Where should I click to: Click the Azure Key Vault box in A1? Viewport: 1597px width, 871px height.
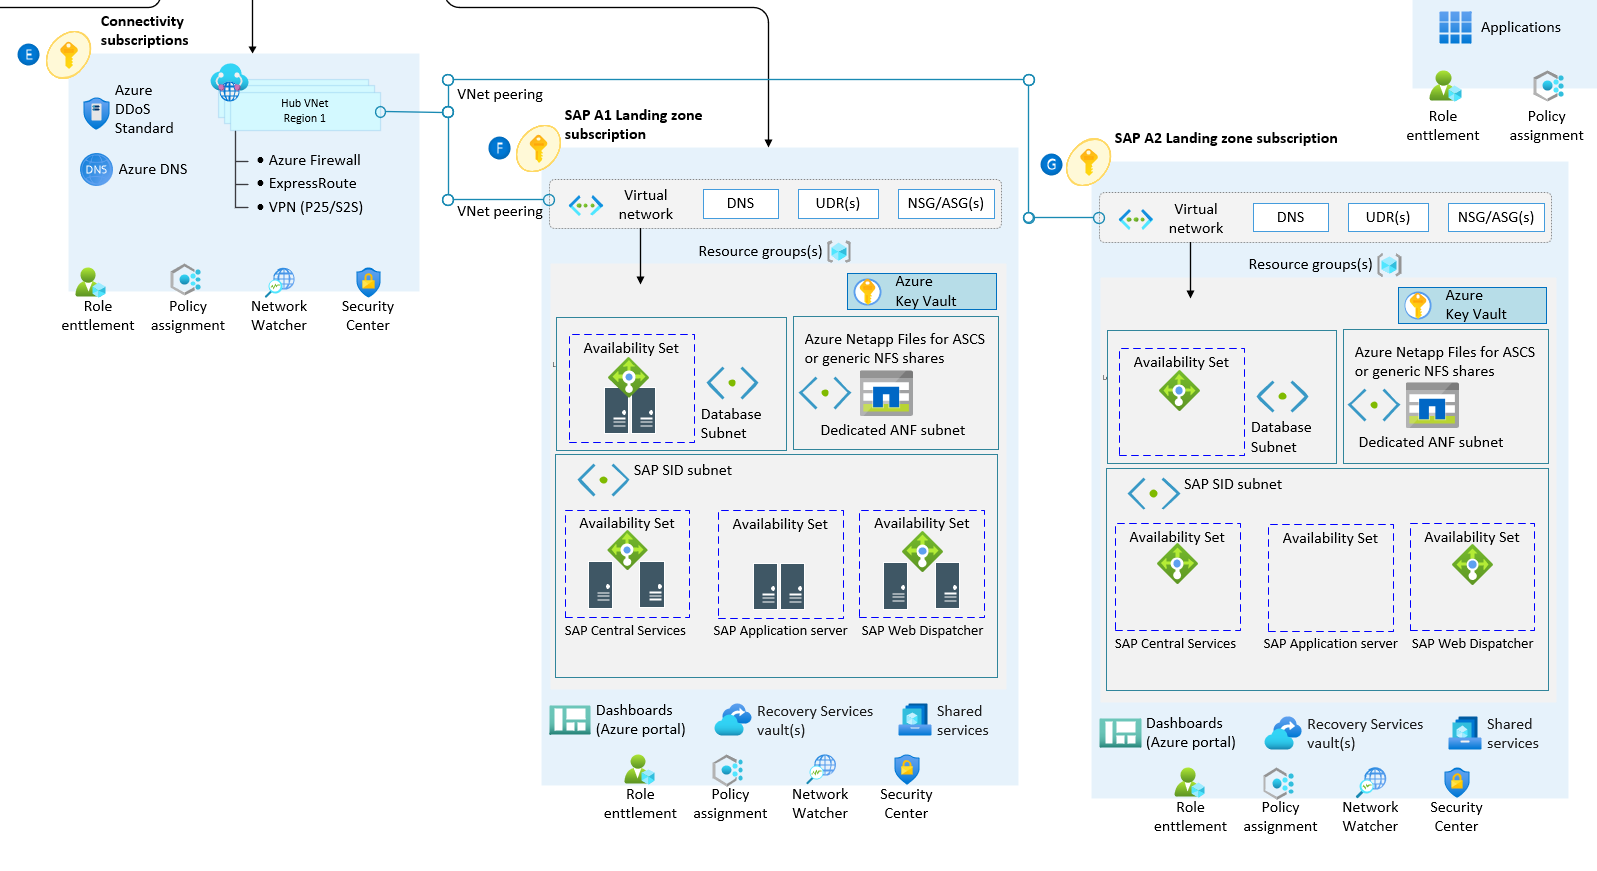tap(922, 291)
